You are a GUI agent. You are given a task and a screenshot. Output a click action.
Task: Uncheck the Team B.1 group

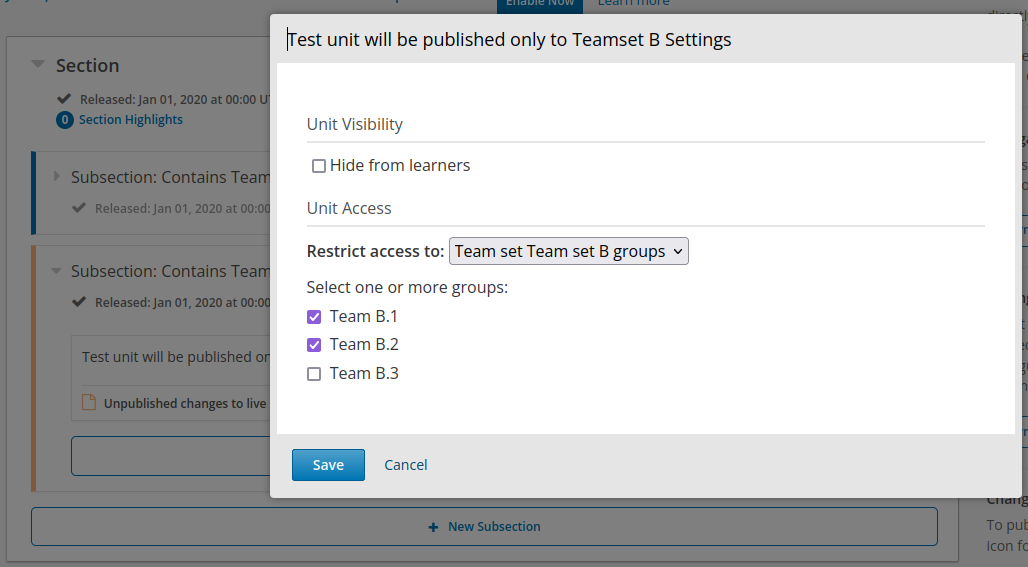314,317
